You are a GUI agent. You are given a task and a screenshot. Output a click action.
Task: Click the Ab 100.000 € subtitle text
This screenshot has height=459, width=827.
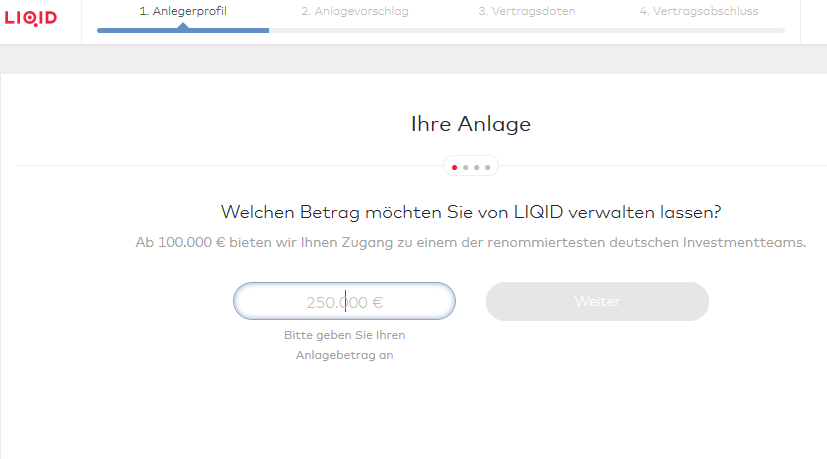click(471, 242)
